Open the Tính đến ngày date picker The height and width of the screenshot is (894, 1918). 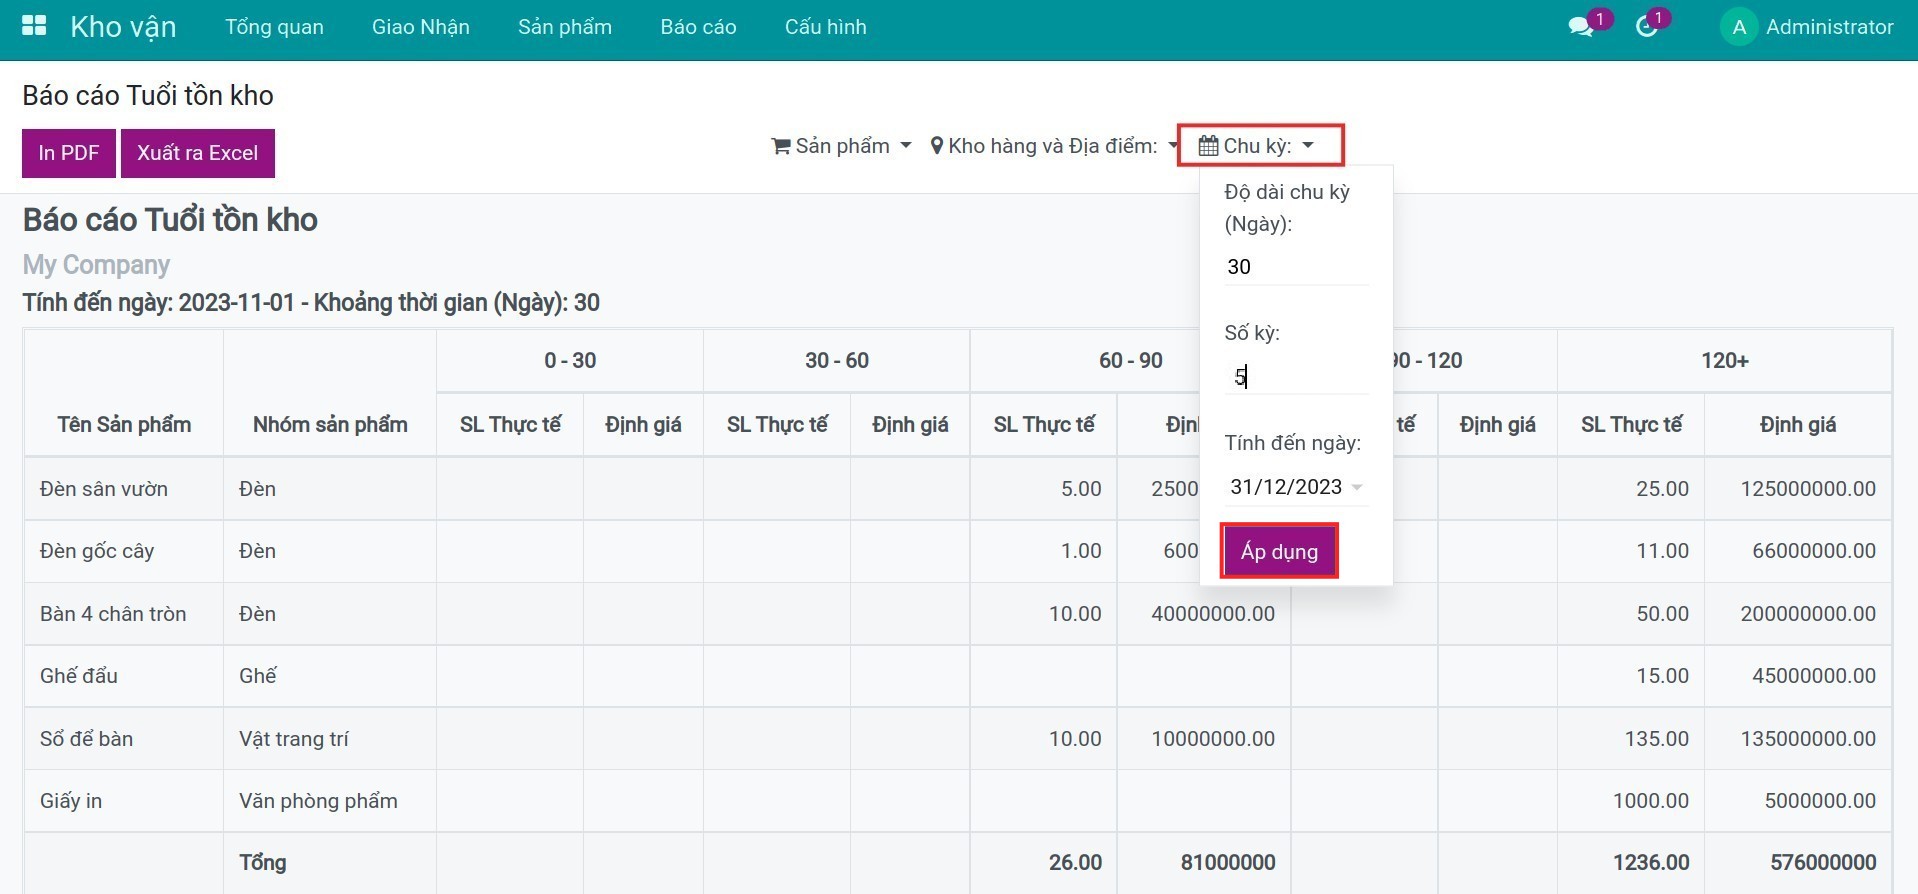pos(1295,487)
